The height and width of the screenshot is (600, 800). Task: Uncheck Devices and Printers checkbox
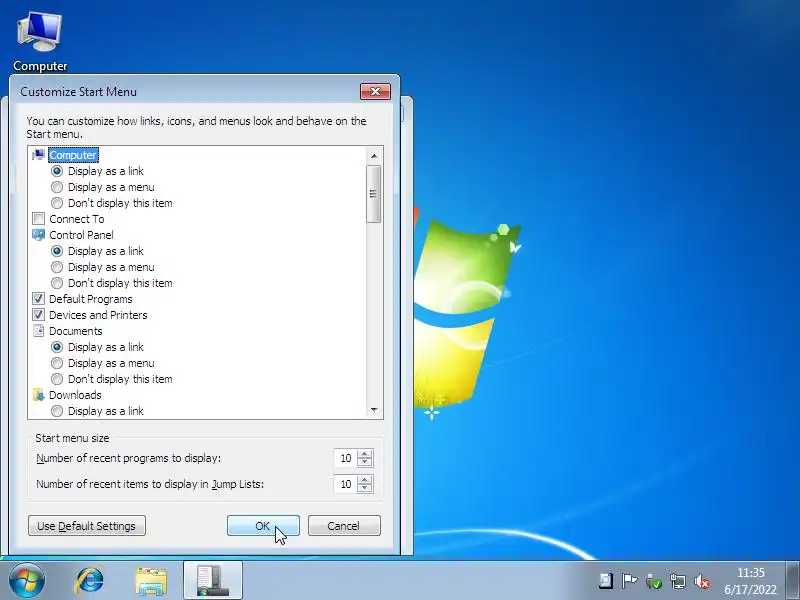38,315
